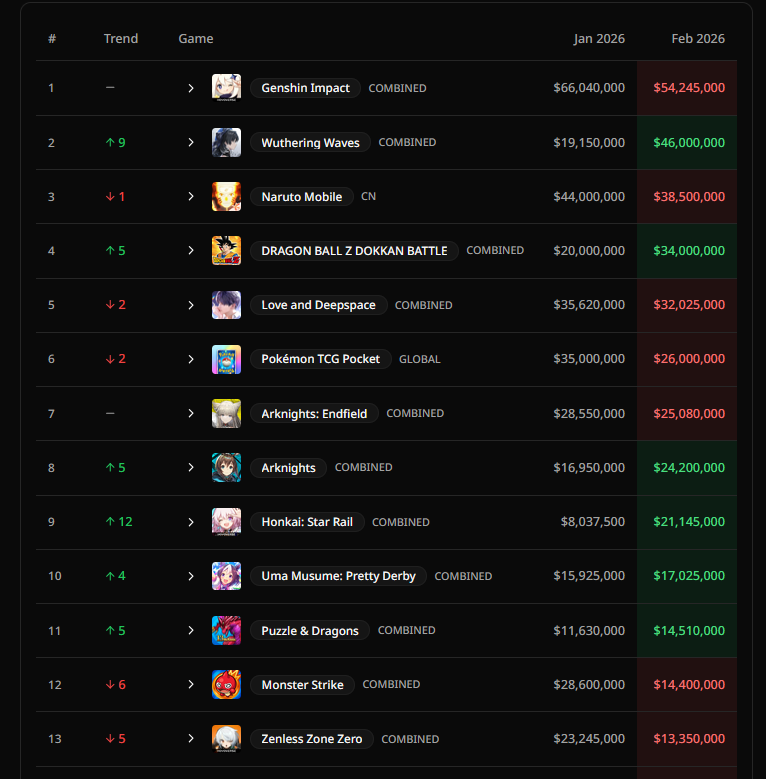The height and width of the screenshot is (779, 766).
Task: Open the Honkai: Star Rail name pill
Action: click(307, 522)
